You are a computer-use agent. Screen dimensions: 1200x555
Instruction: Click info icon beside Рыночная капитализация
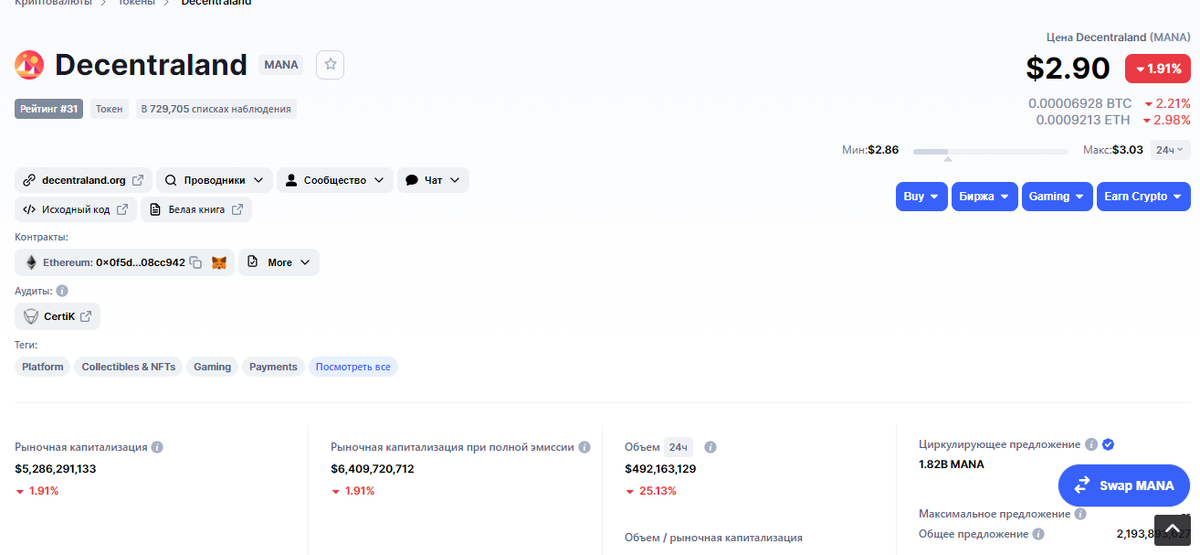[158, 447]
